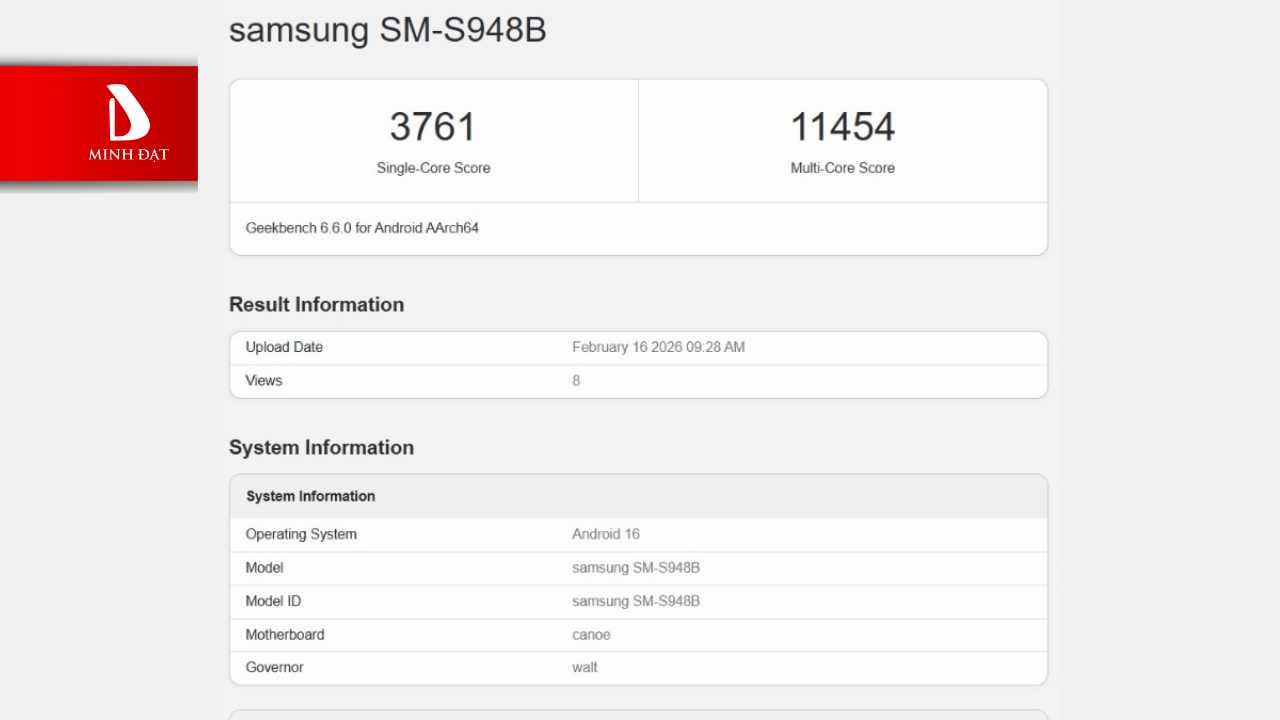Click the Upload Date value February 16 2026
Image resolution: width=1280 pixels, height=720 pixels.
point(658,347)
